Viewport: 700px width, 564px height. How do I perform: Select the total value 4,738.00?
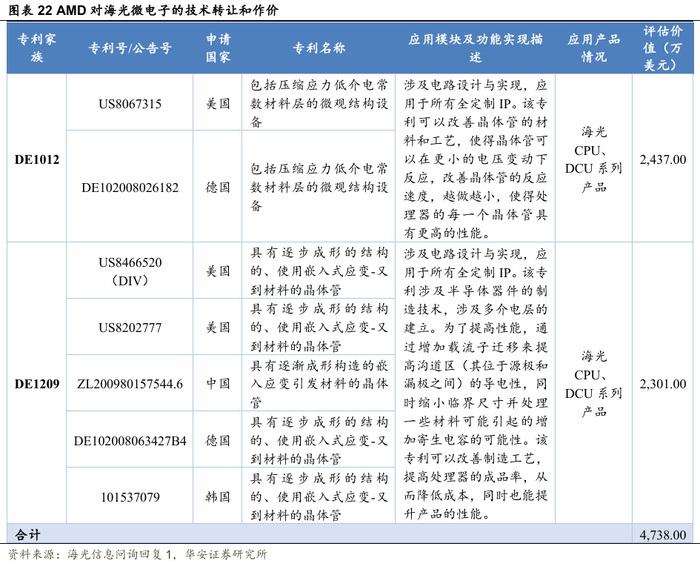point(663,535)
